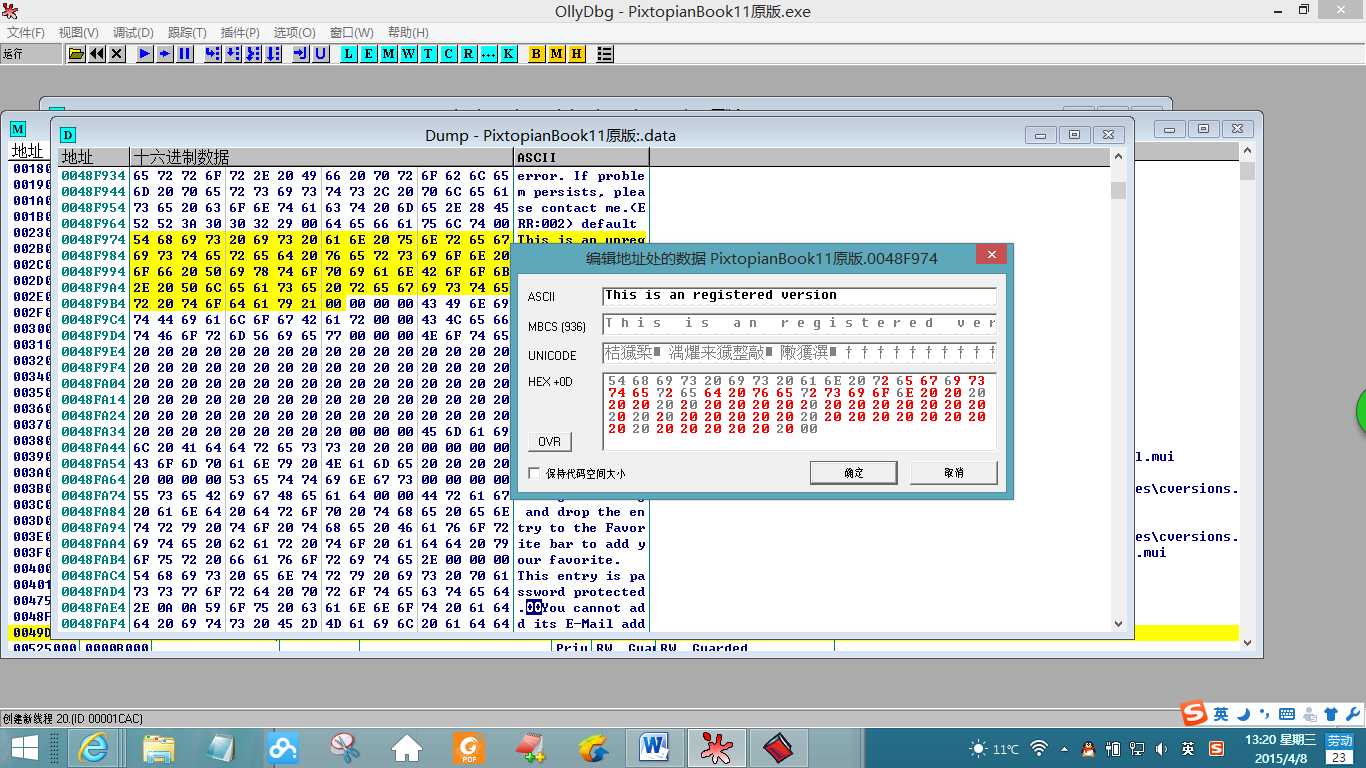Click the run thread arrow icon
The height and width of the screenshot is (768, 1366).
(x=165, y=54)
